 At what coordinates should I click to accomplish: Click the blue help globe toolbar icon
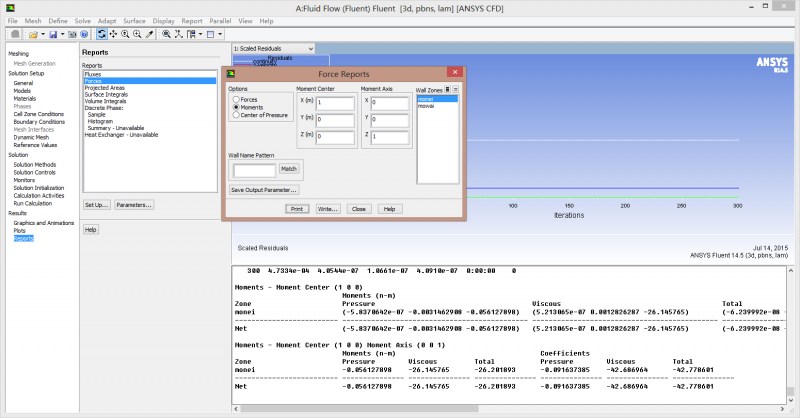[x=84, y=34]
